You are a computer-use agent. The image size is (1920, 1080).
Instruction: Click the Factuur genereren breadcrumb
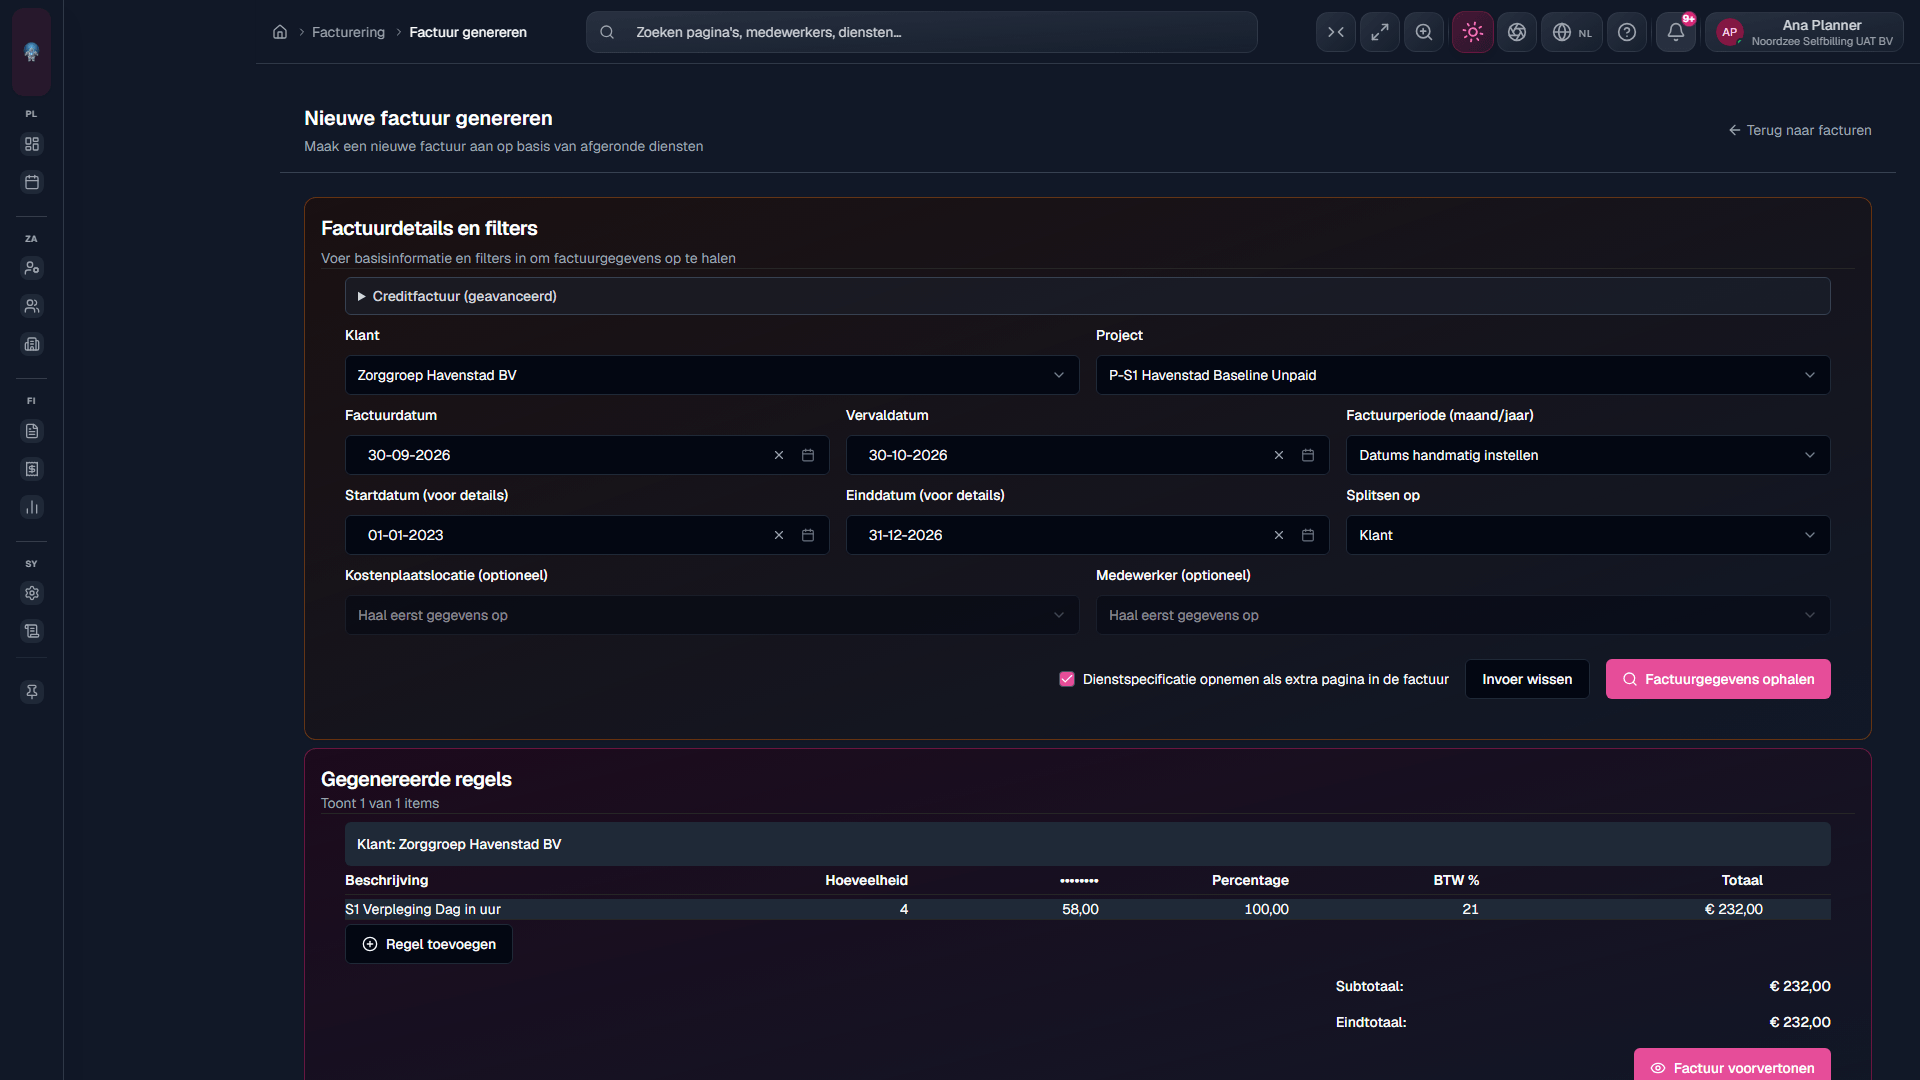click(x=468, y=32)
